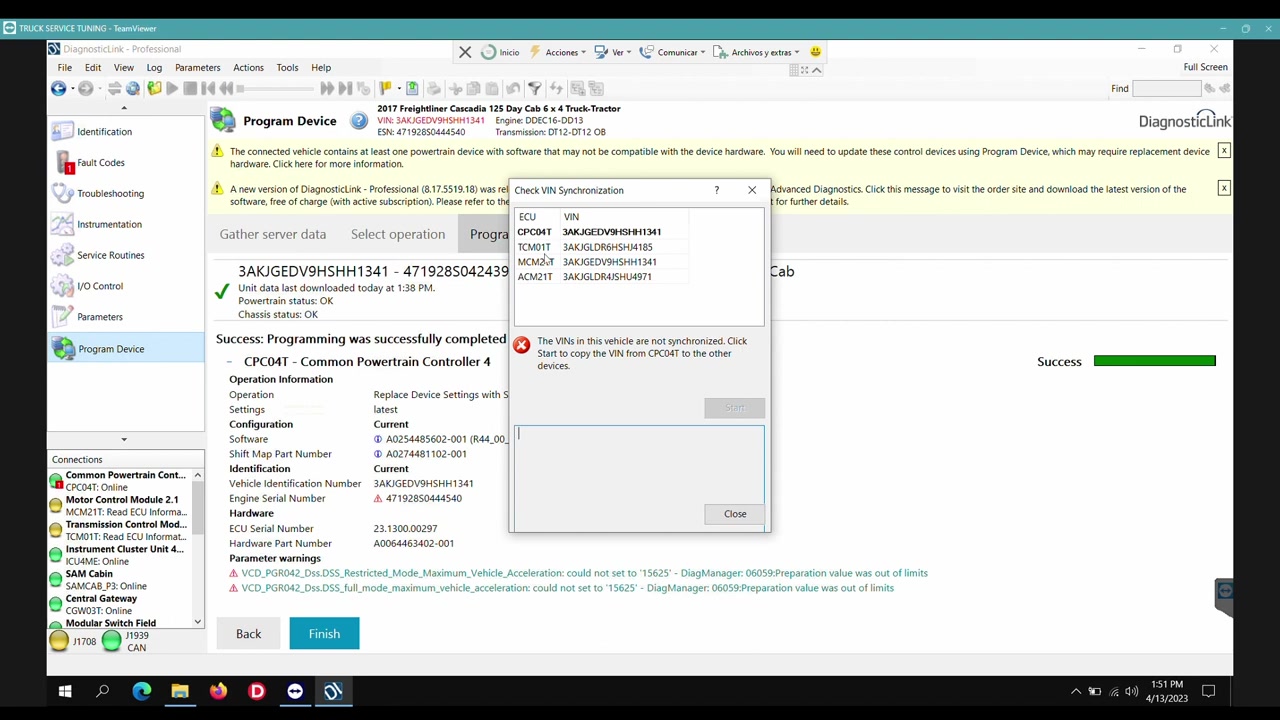The image size is (1280, 720).
Task: Click the log fast-forward toolbar button
Action: (327, 89)
